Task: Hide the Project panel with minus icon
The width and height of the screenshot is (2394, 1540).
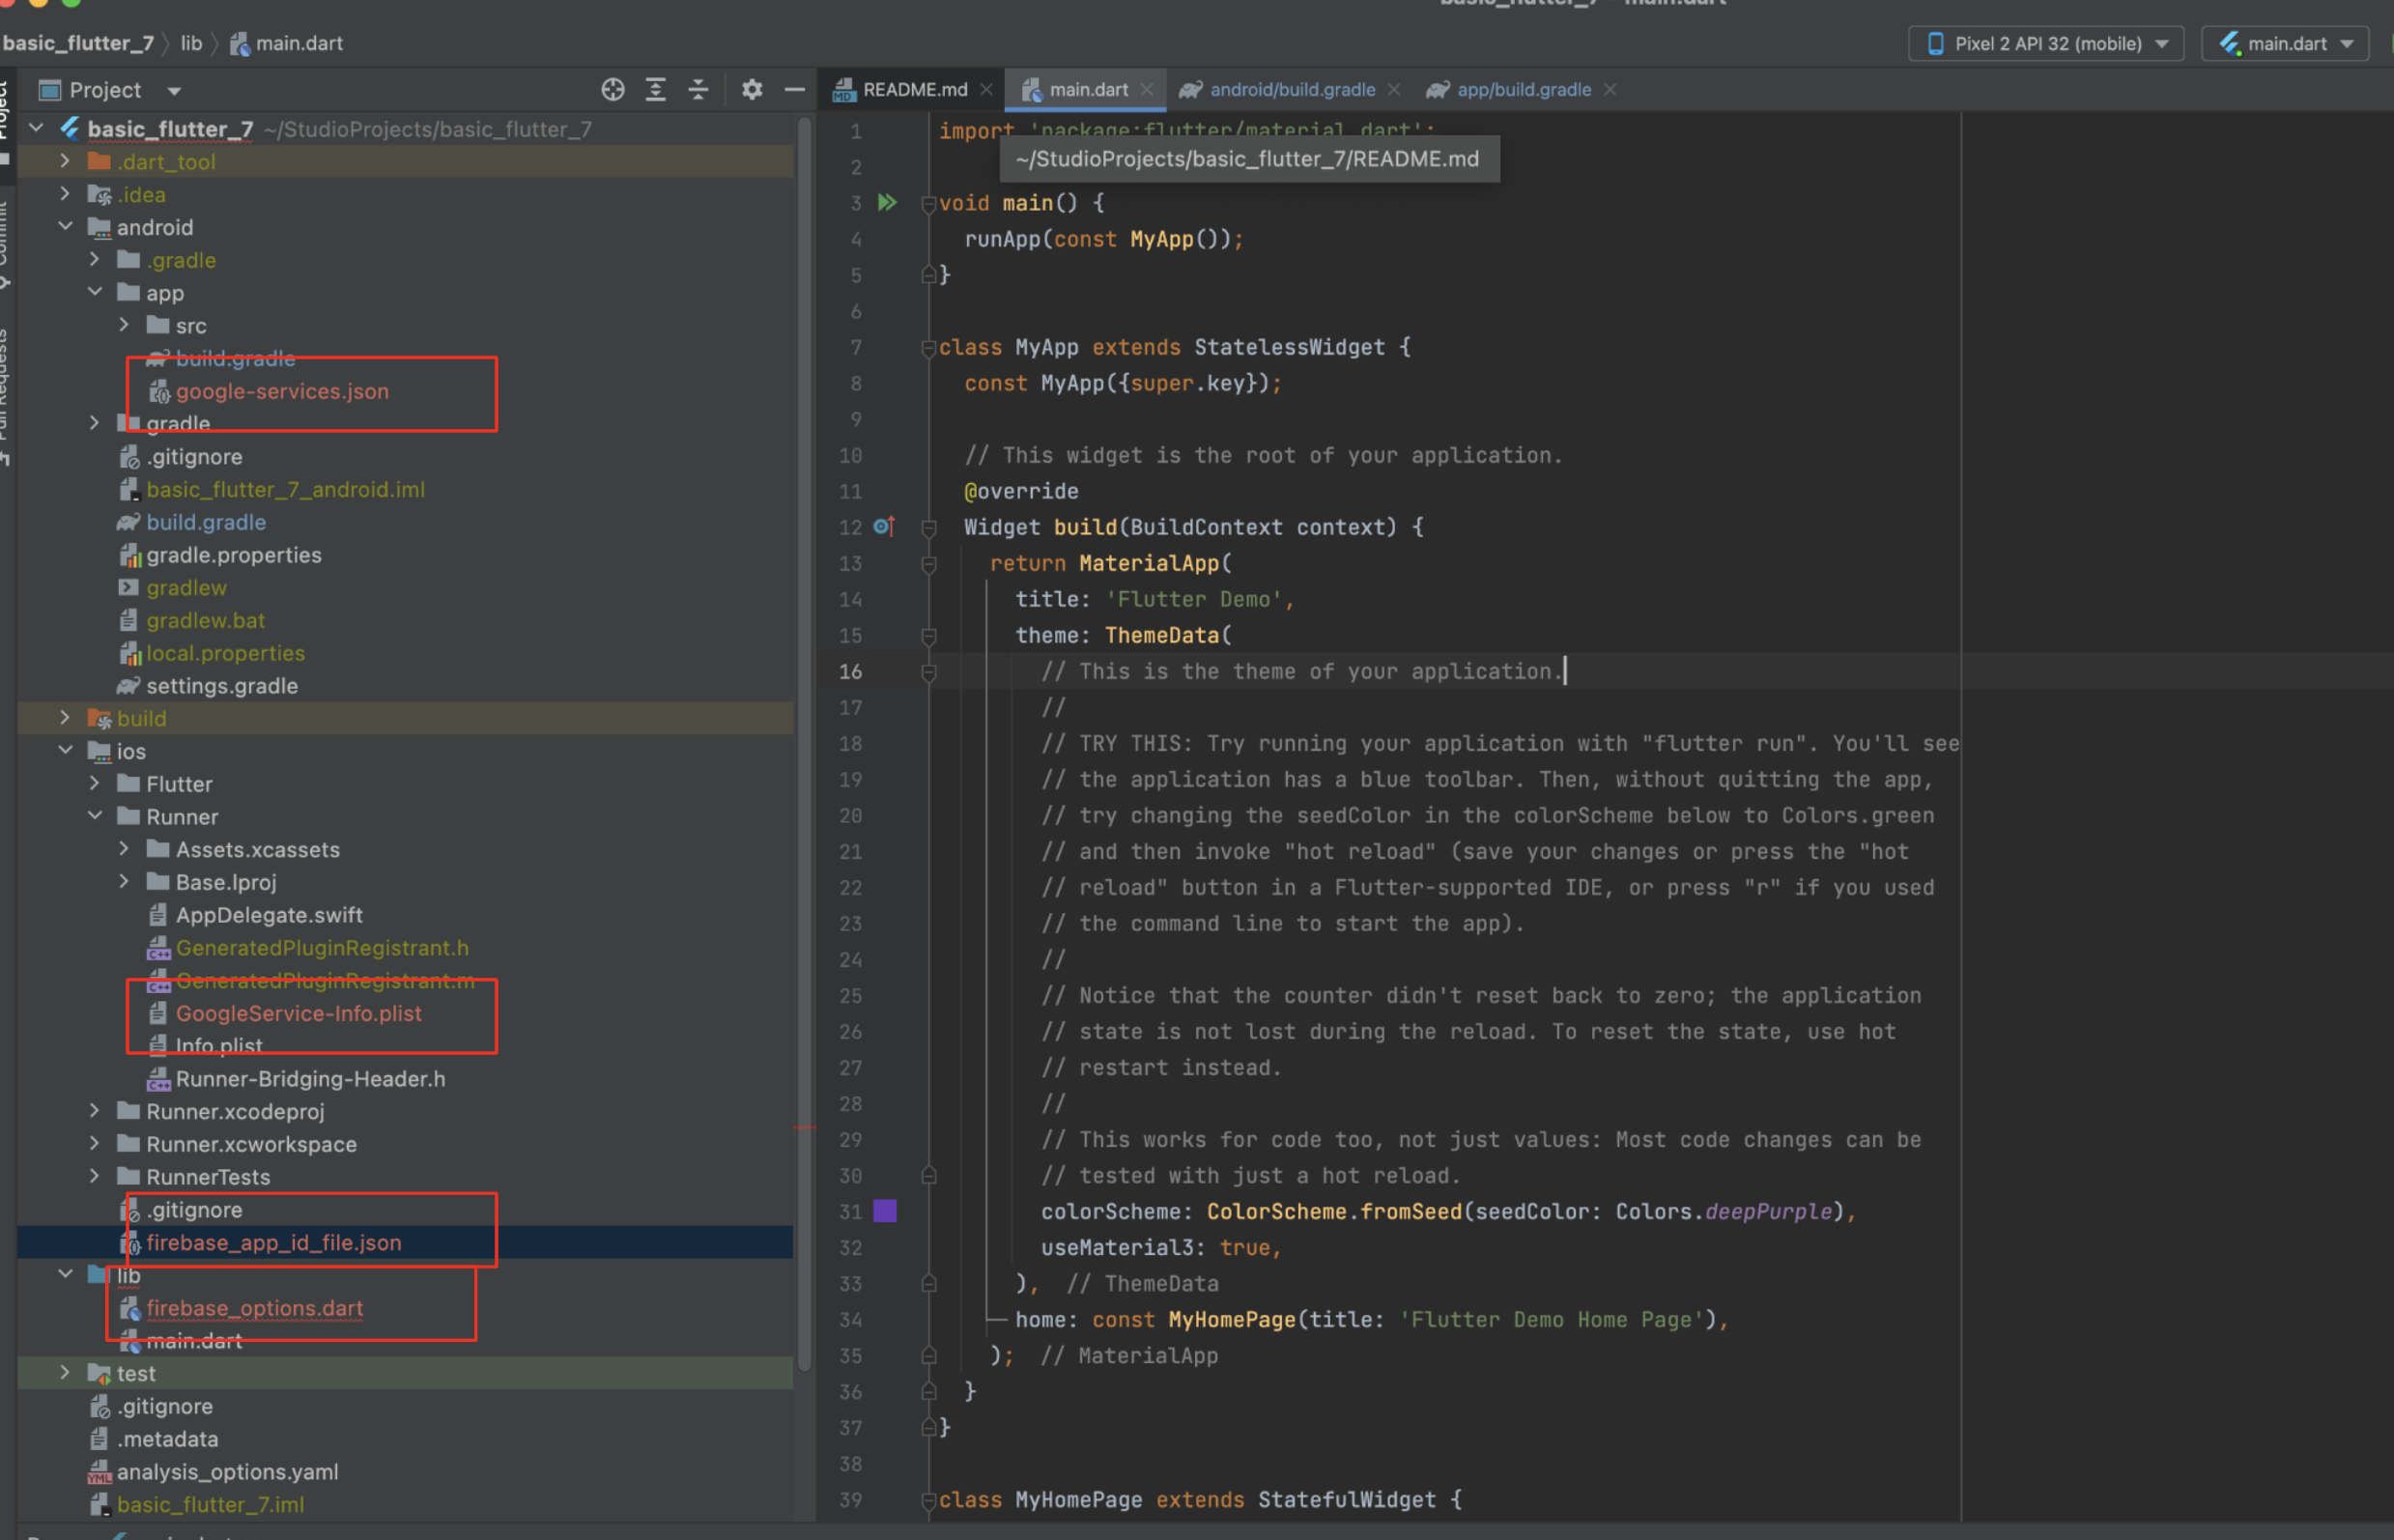Action: [x=795, y=90]
